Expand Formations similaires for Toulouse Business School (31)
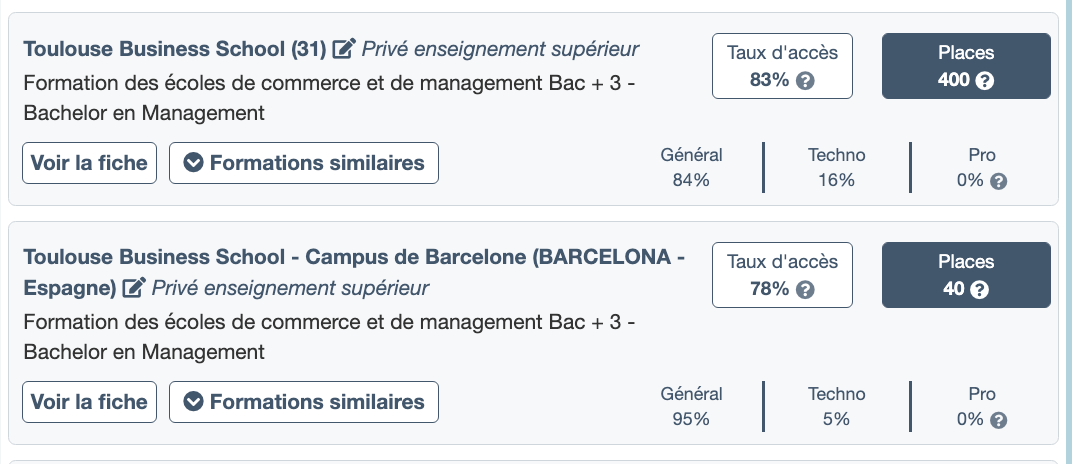 (x=304, y=163)
